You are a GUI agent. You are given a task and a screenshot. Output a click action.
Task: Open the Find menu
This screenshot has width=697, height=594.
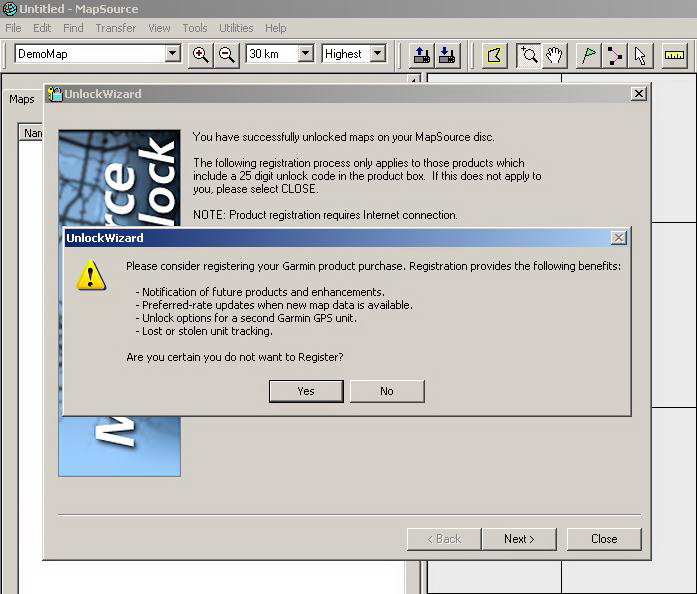click(x=73, y=28)
